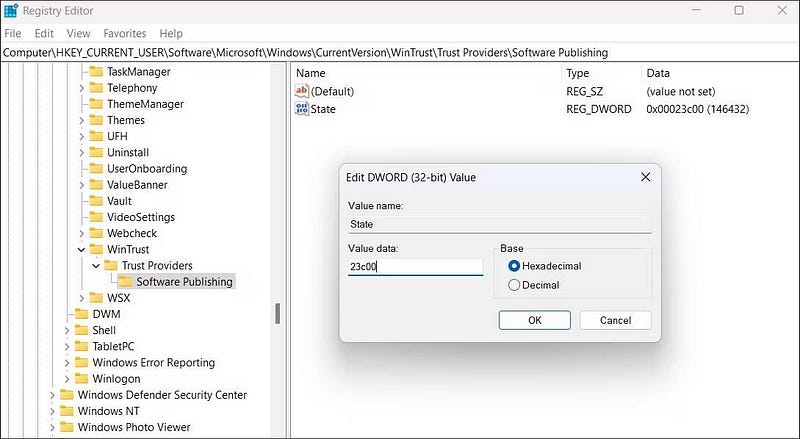Click the State DWORD value icon
The width and height of the screenshot is (800, 439).
pyautogui.click(x=302, y=109)
